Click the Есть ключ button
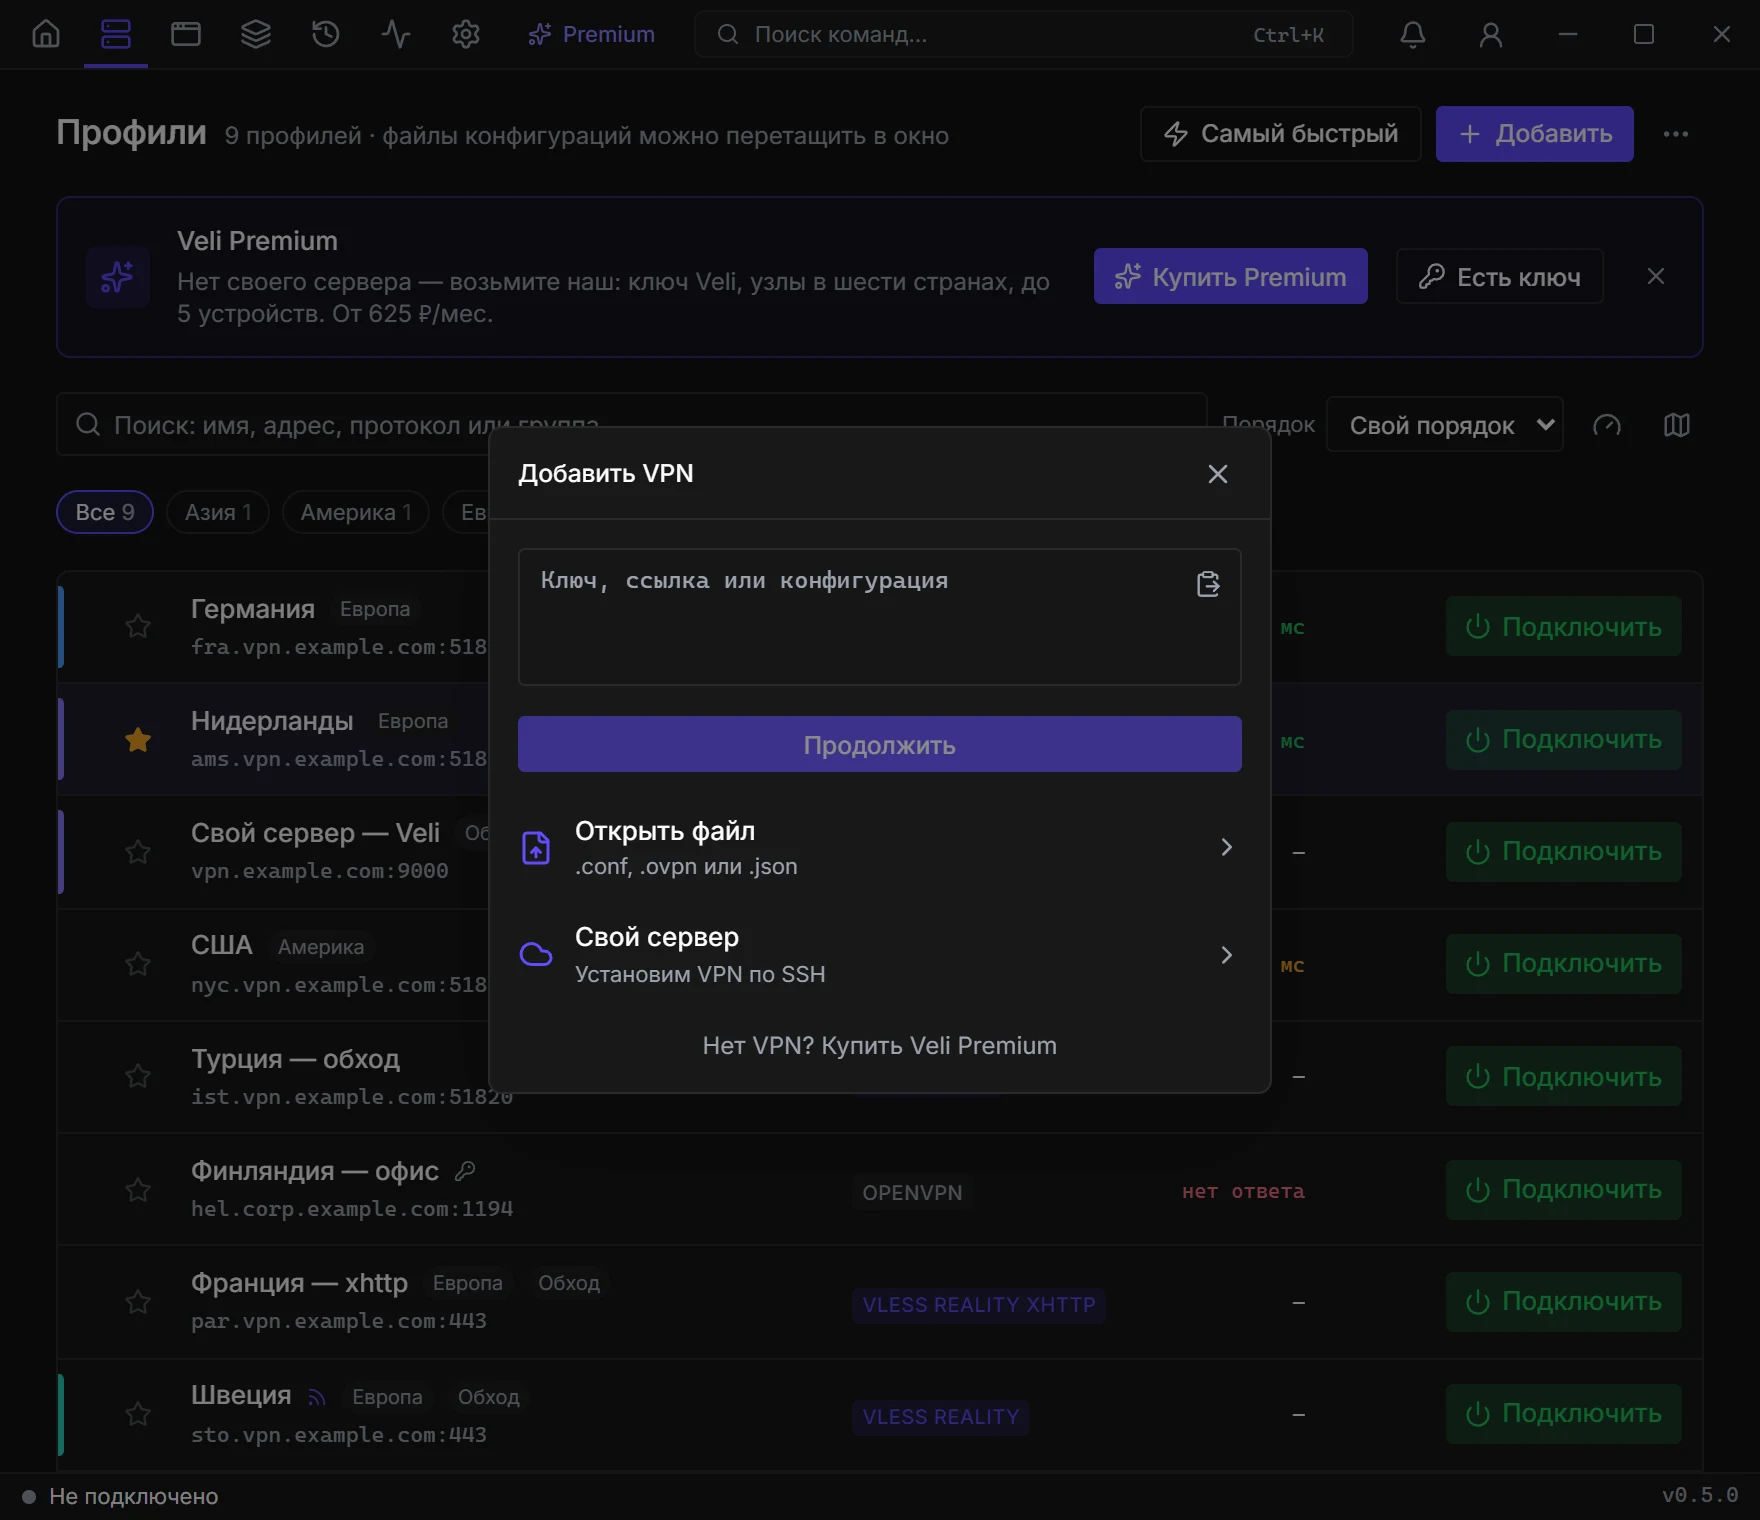Image resolution: width=1760 pixels, height=1520 pixels. pyautogui.click(x=1500, y=276)
